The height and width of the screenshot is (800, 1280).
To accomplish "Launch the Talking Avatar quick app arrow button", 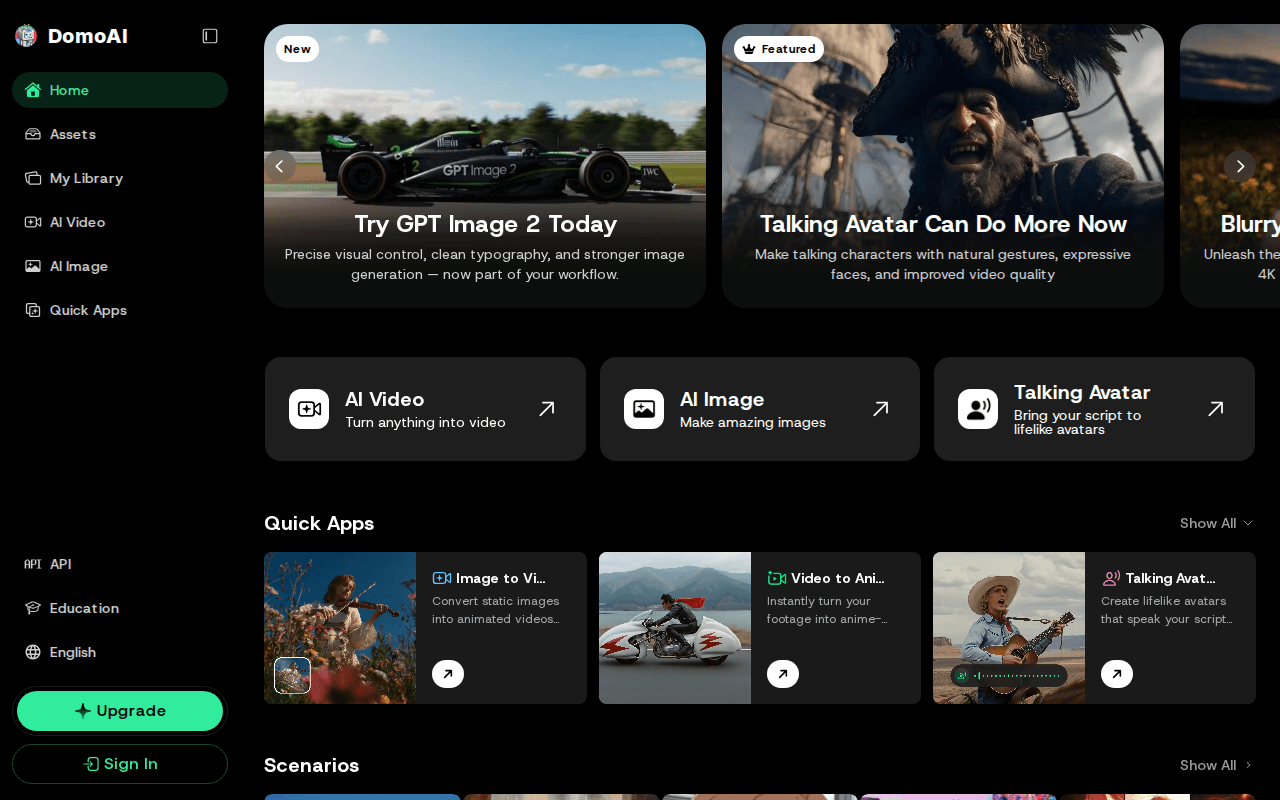I will pyautogui.click(x=1117, y=674).
